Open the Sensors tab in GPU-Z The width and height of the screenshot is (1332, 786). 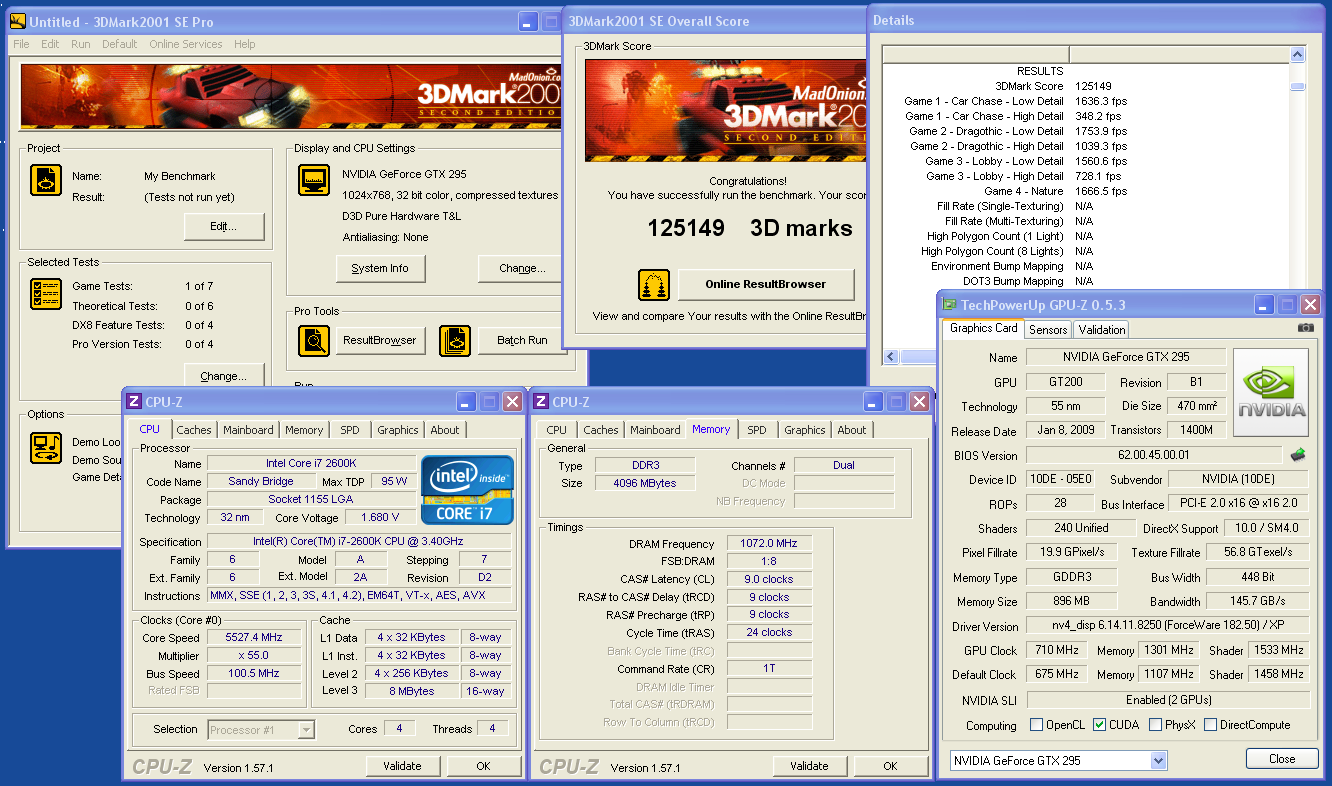1048,329
